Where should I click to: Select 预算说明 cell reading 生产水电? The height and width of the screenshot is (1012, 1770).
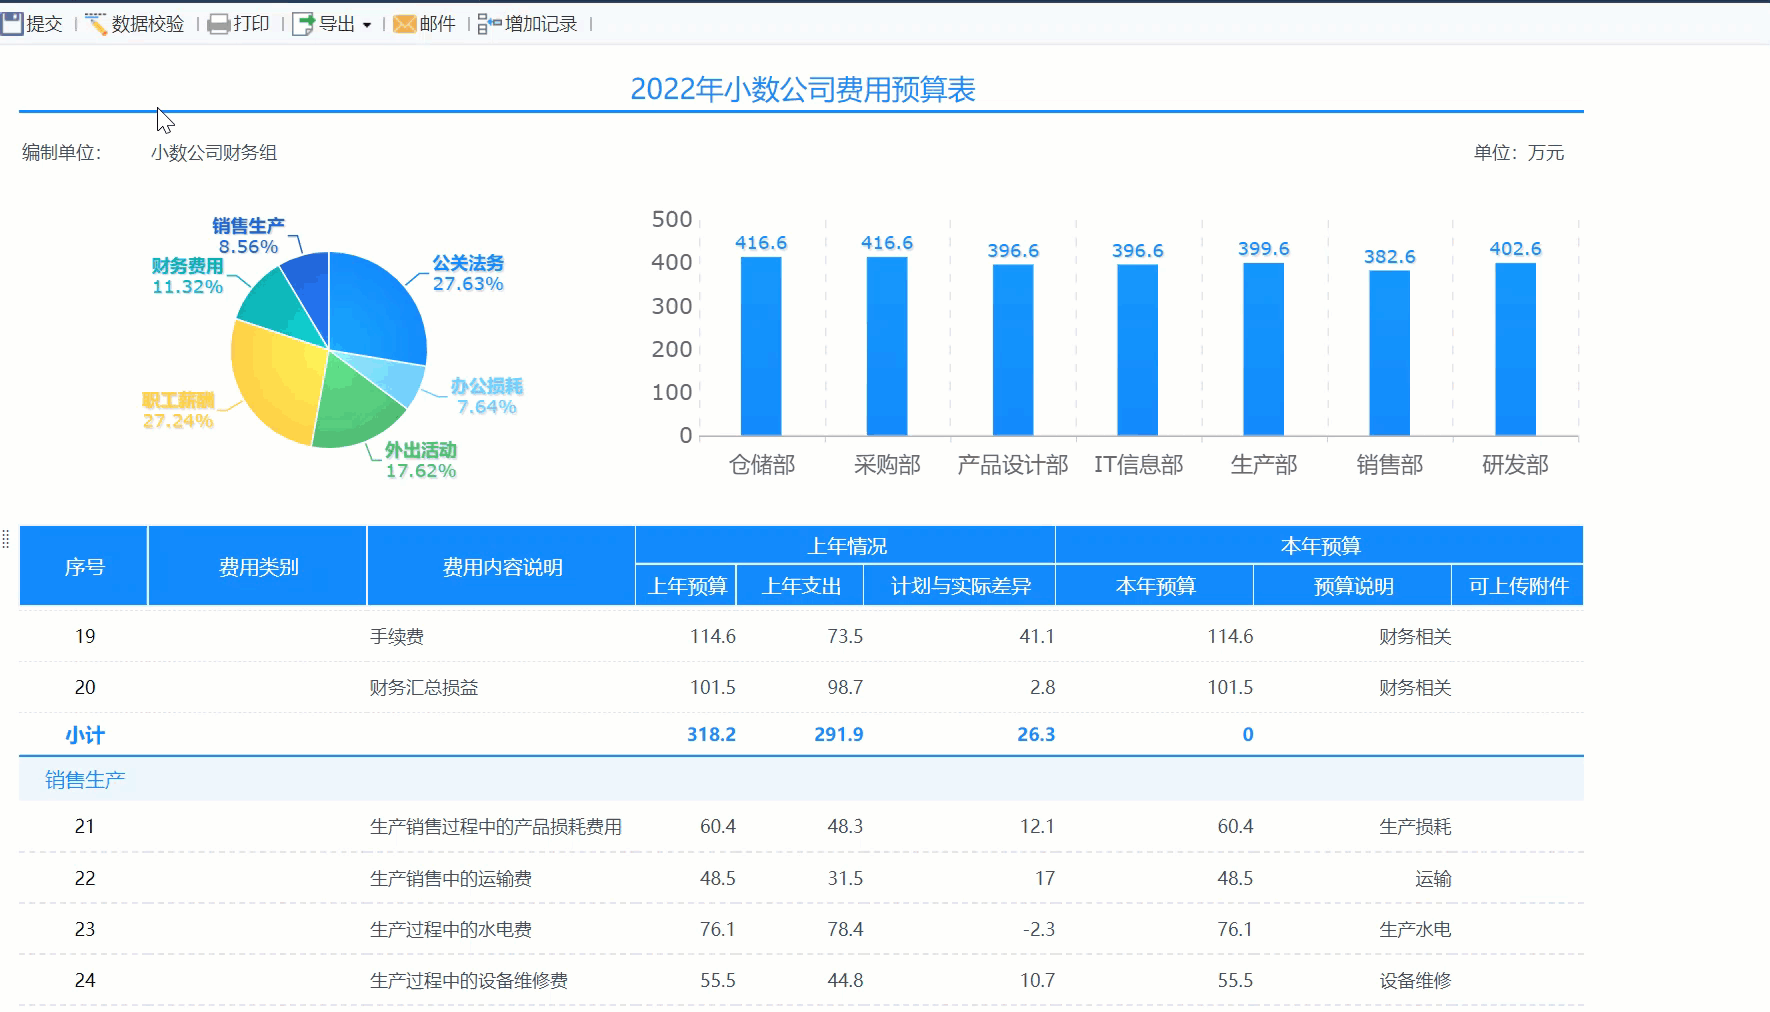pyautogui.click(x=1414, y=930)
